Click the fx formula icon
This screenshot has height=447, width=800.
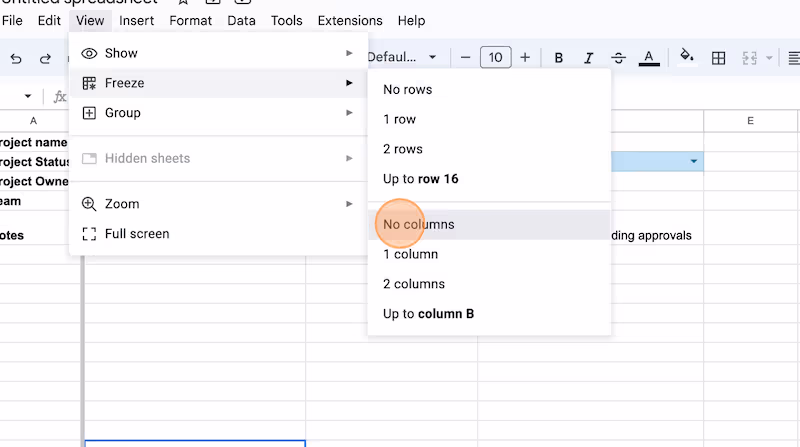(x=60, y=96)
